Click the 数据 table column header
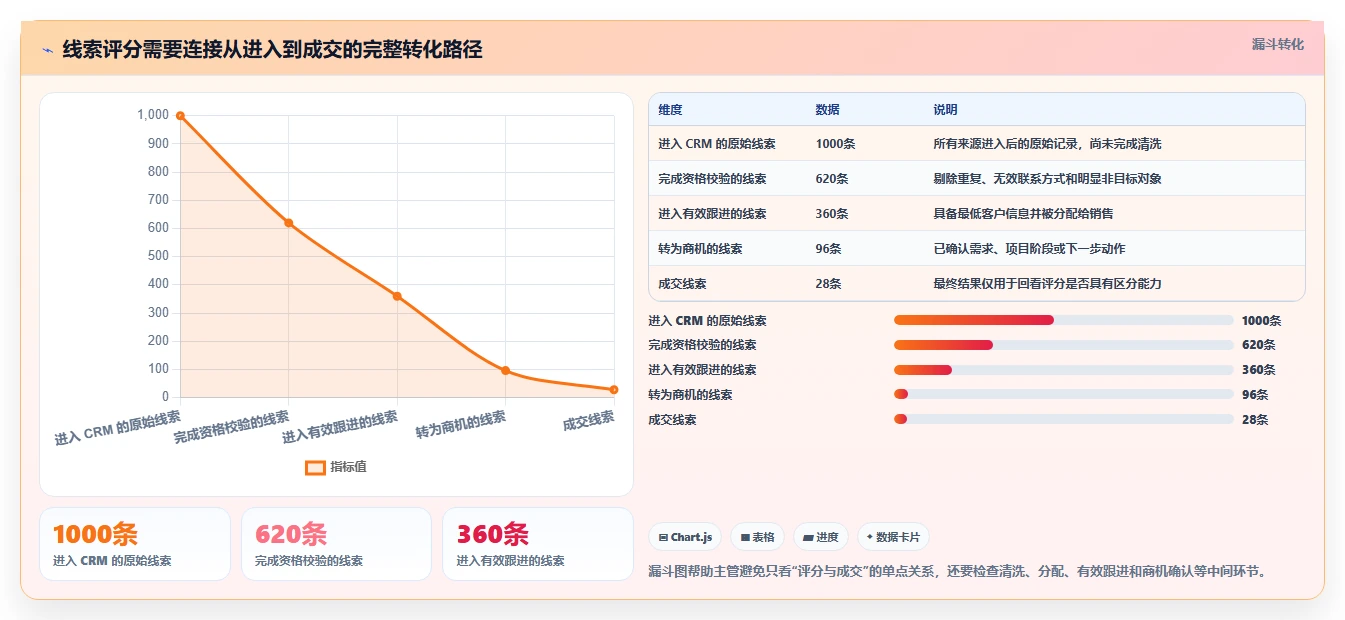Screen dimensions: 1345x620 coord(827,110)
